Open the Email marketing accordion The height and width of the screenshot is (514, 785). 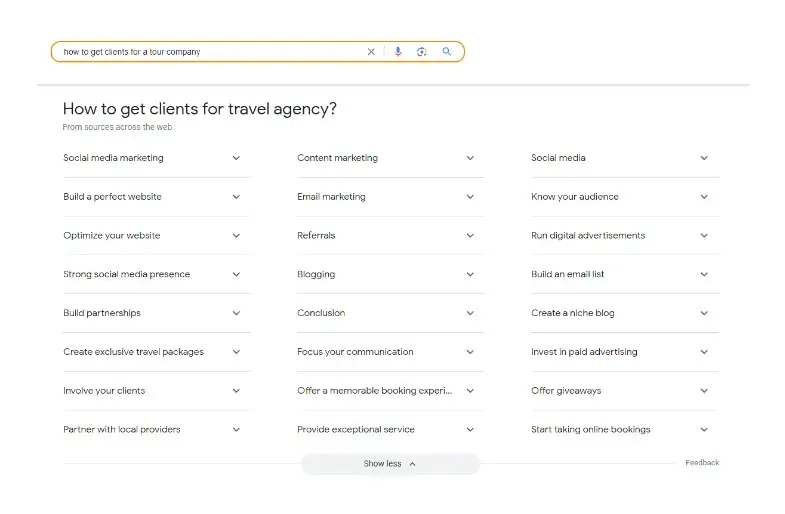pyautogui.click(x=390, y=197)
